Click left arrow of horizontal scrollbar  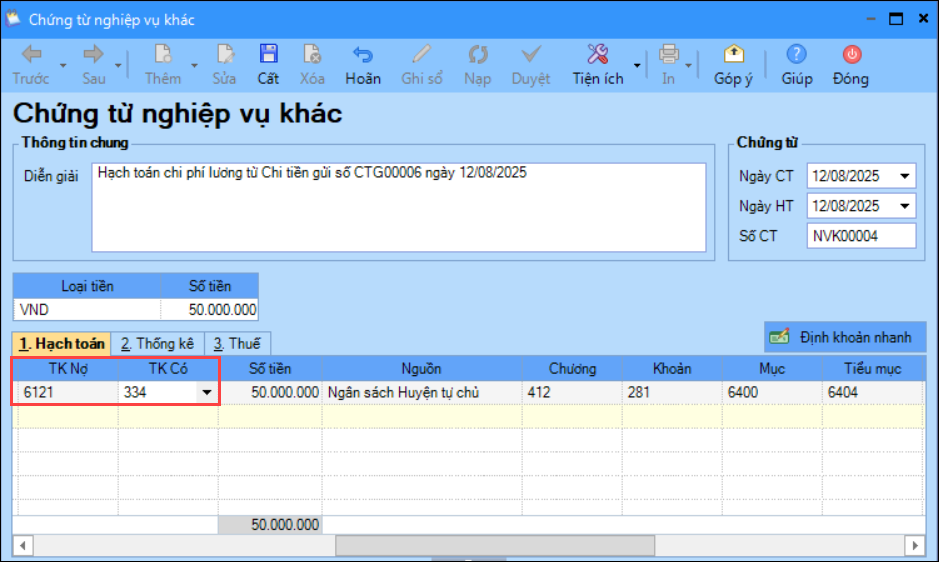[23, 546]
